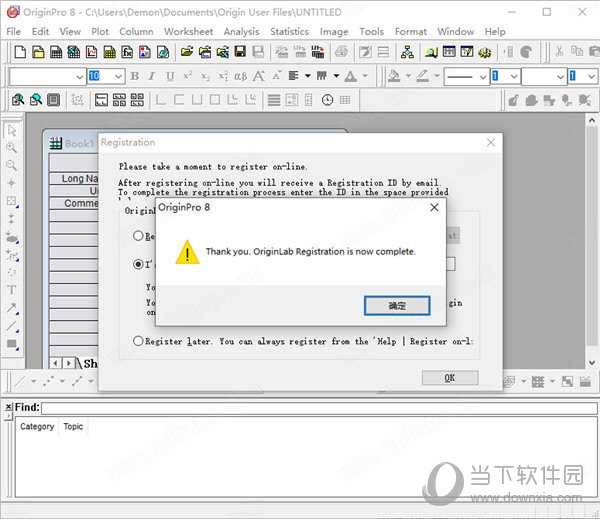Click the New Folder toolbar icon
Screen dimensions: 600x519
(38, 52)
